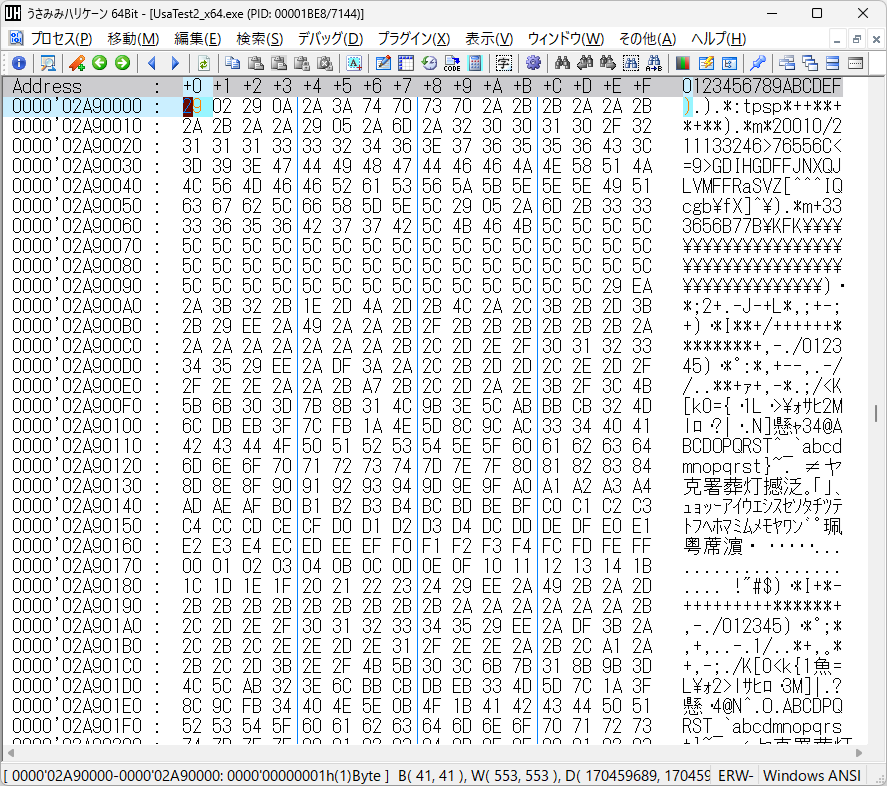Open the calculator tool icon
Screen dimensions: 887x786
pyautogui.click(x=475, y=63)
